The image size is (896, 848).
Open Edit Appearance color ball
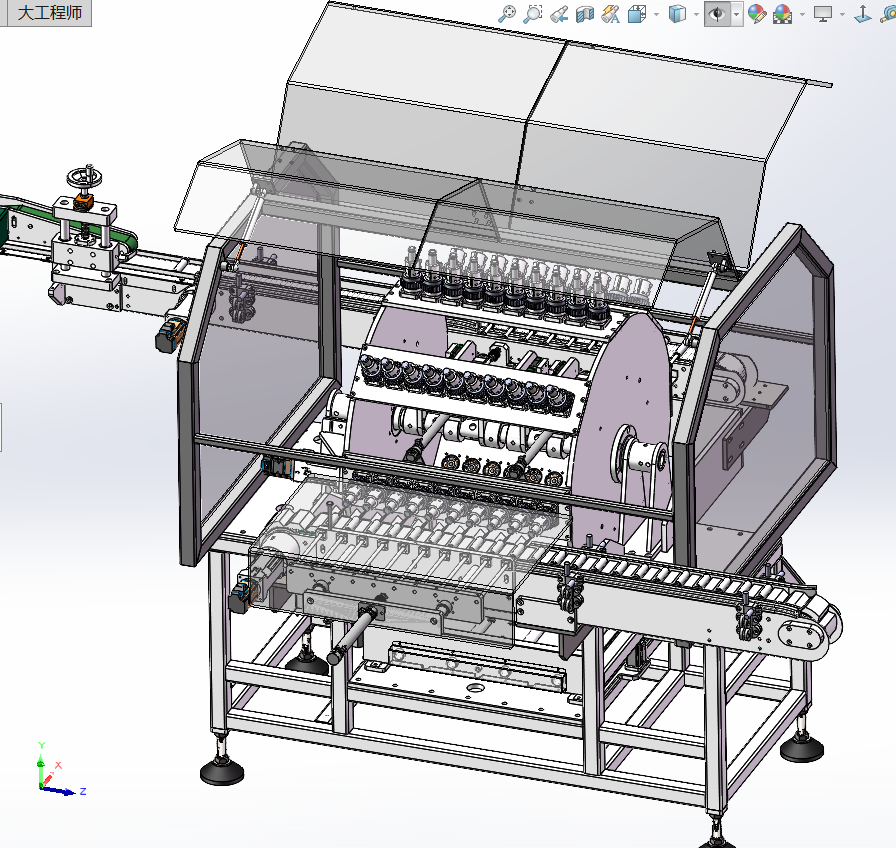click(757, 13)
